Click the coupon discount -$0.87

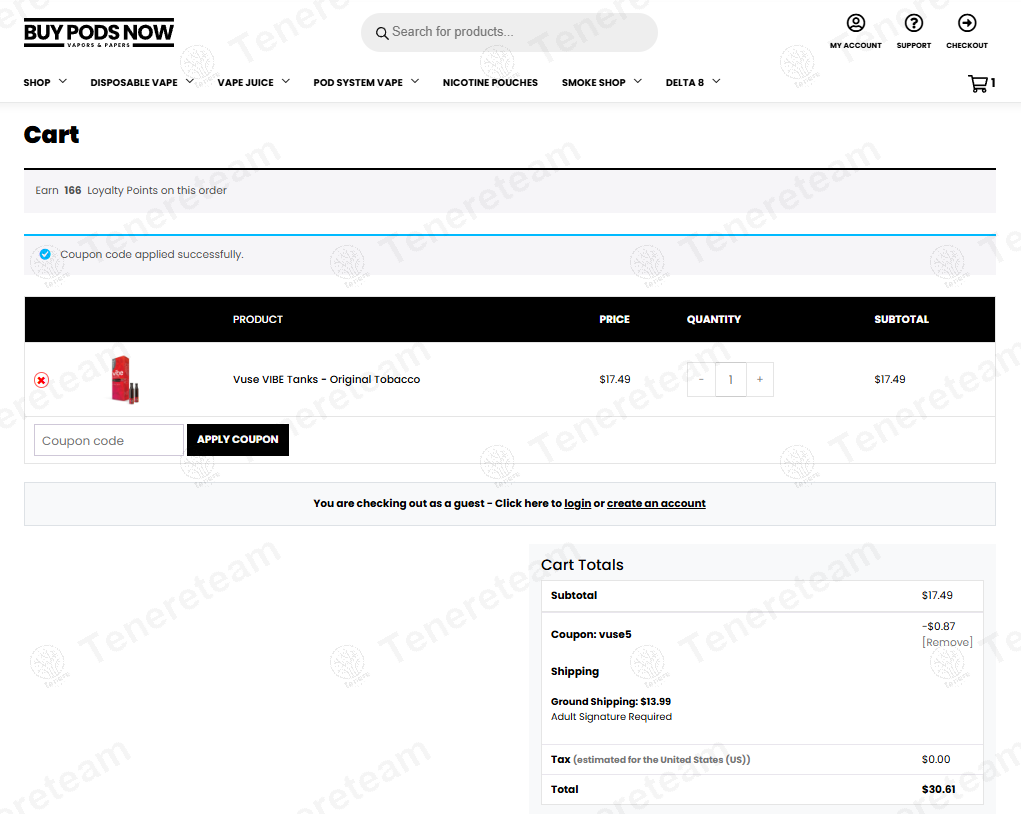click(938, 626)
